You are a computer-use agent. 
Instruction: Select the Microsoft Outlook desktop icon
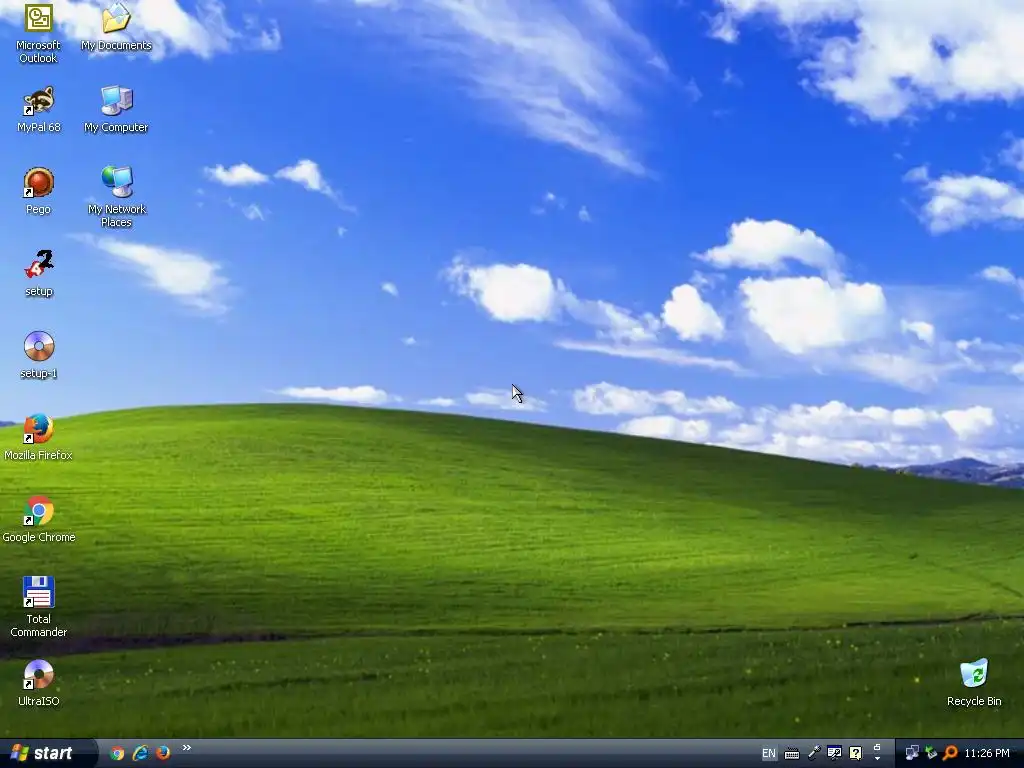point(39,33)
